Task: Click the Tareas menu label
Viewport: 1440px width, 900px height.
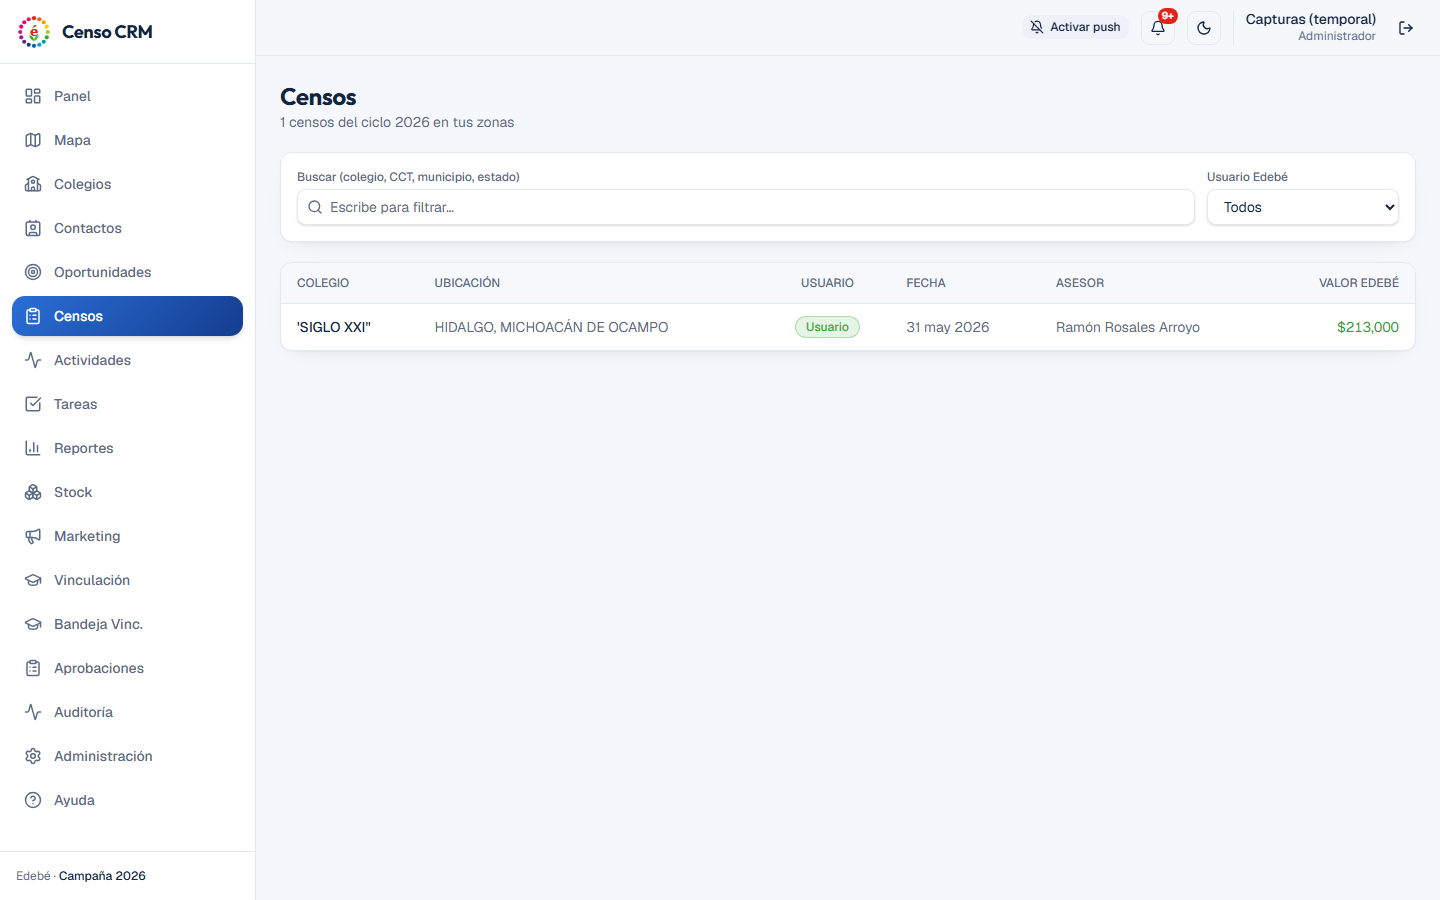Action: [x=76, y=404]
